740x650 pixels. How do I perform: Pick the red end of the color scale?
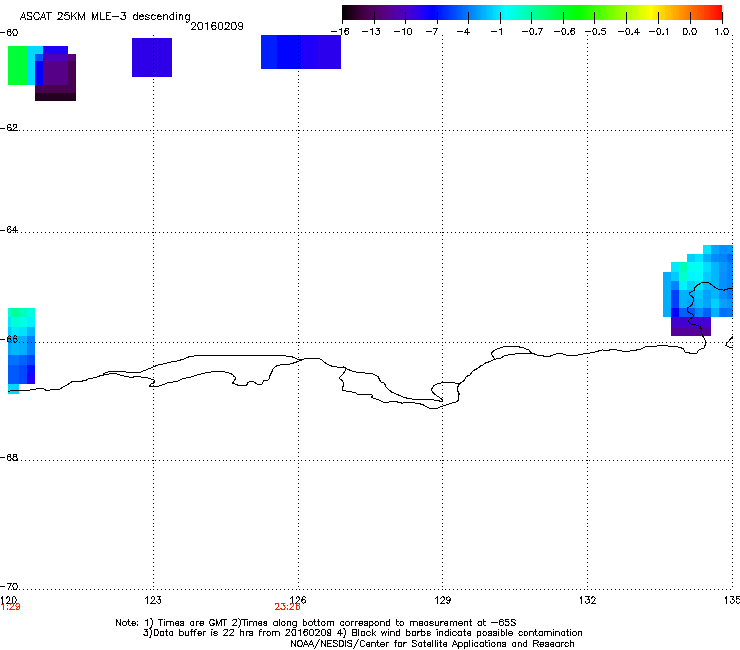(715, 13)
